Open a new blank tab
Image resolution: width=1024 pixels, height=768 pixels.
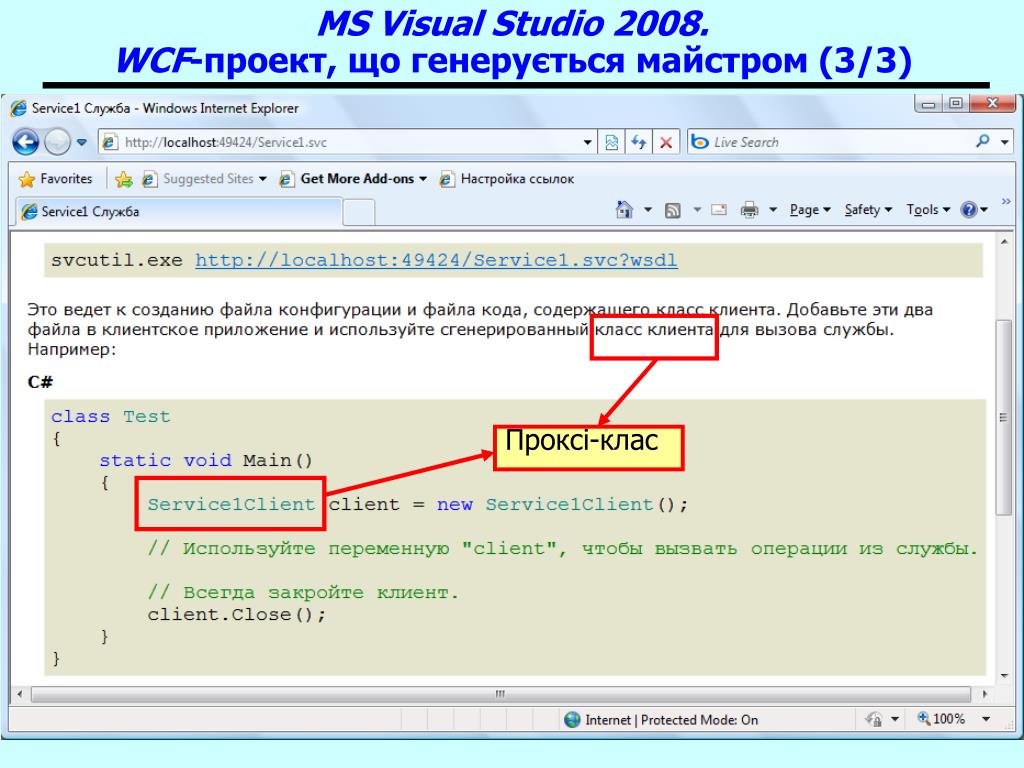pos(359,212)
